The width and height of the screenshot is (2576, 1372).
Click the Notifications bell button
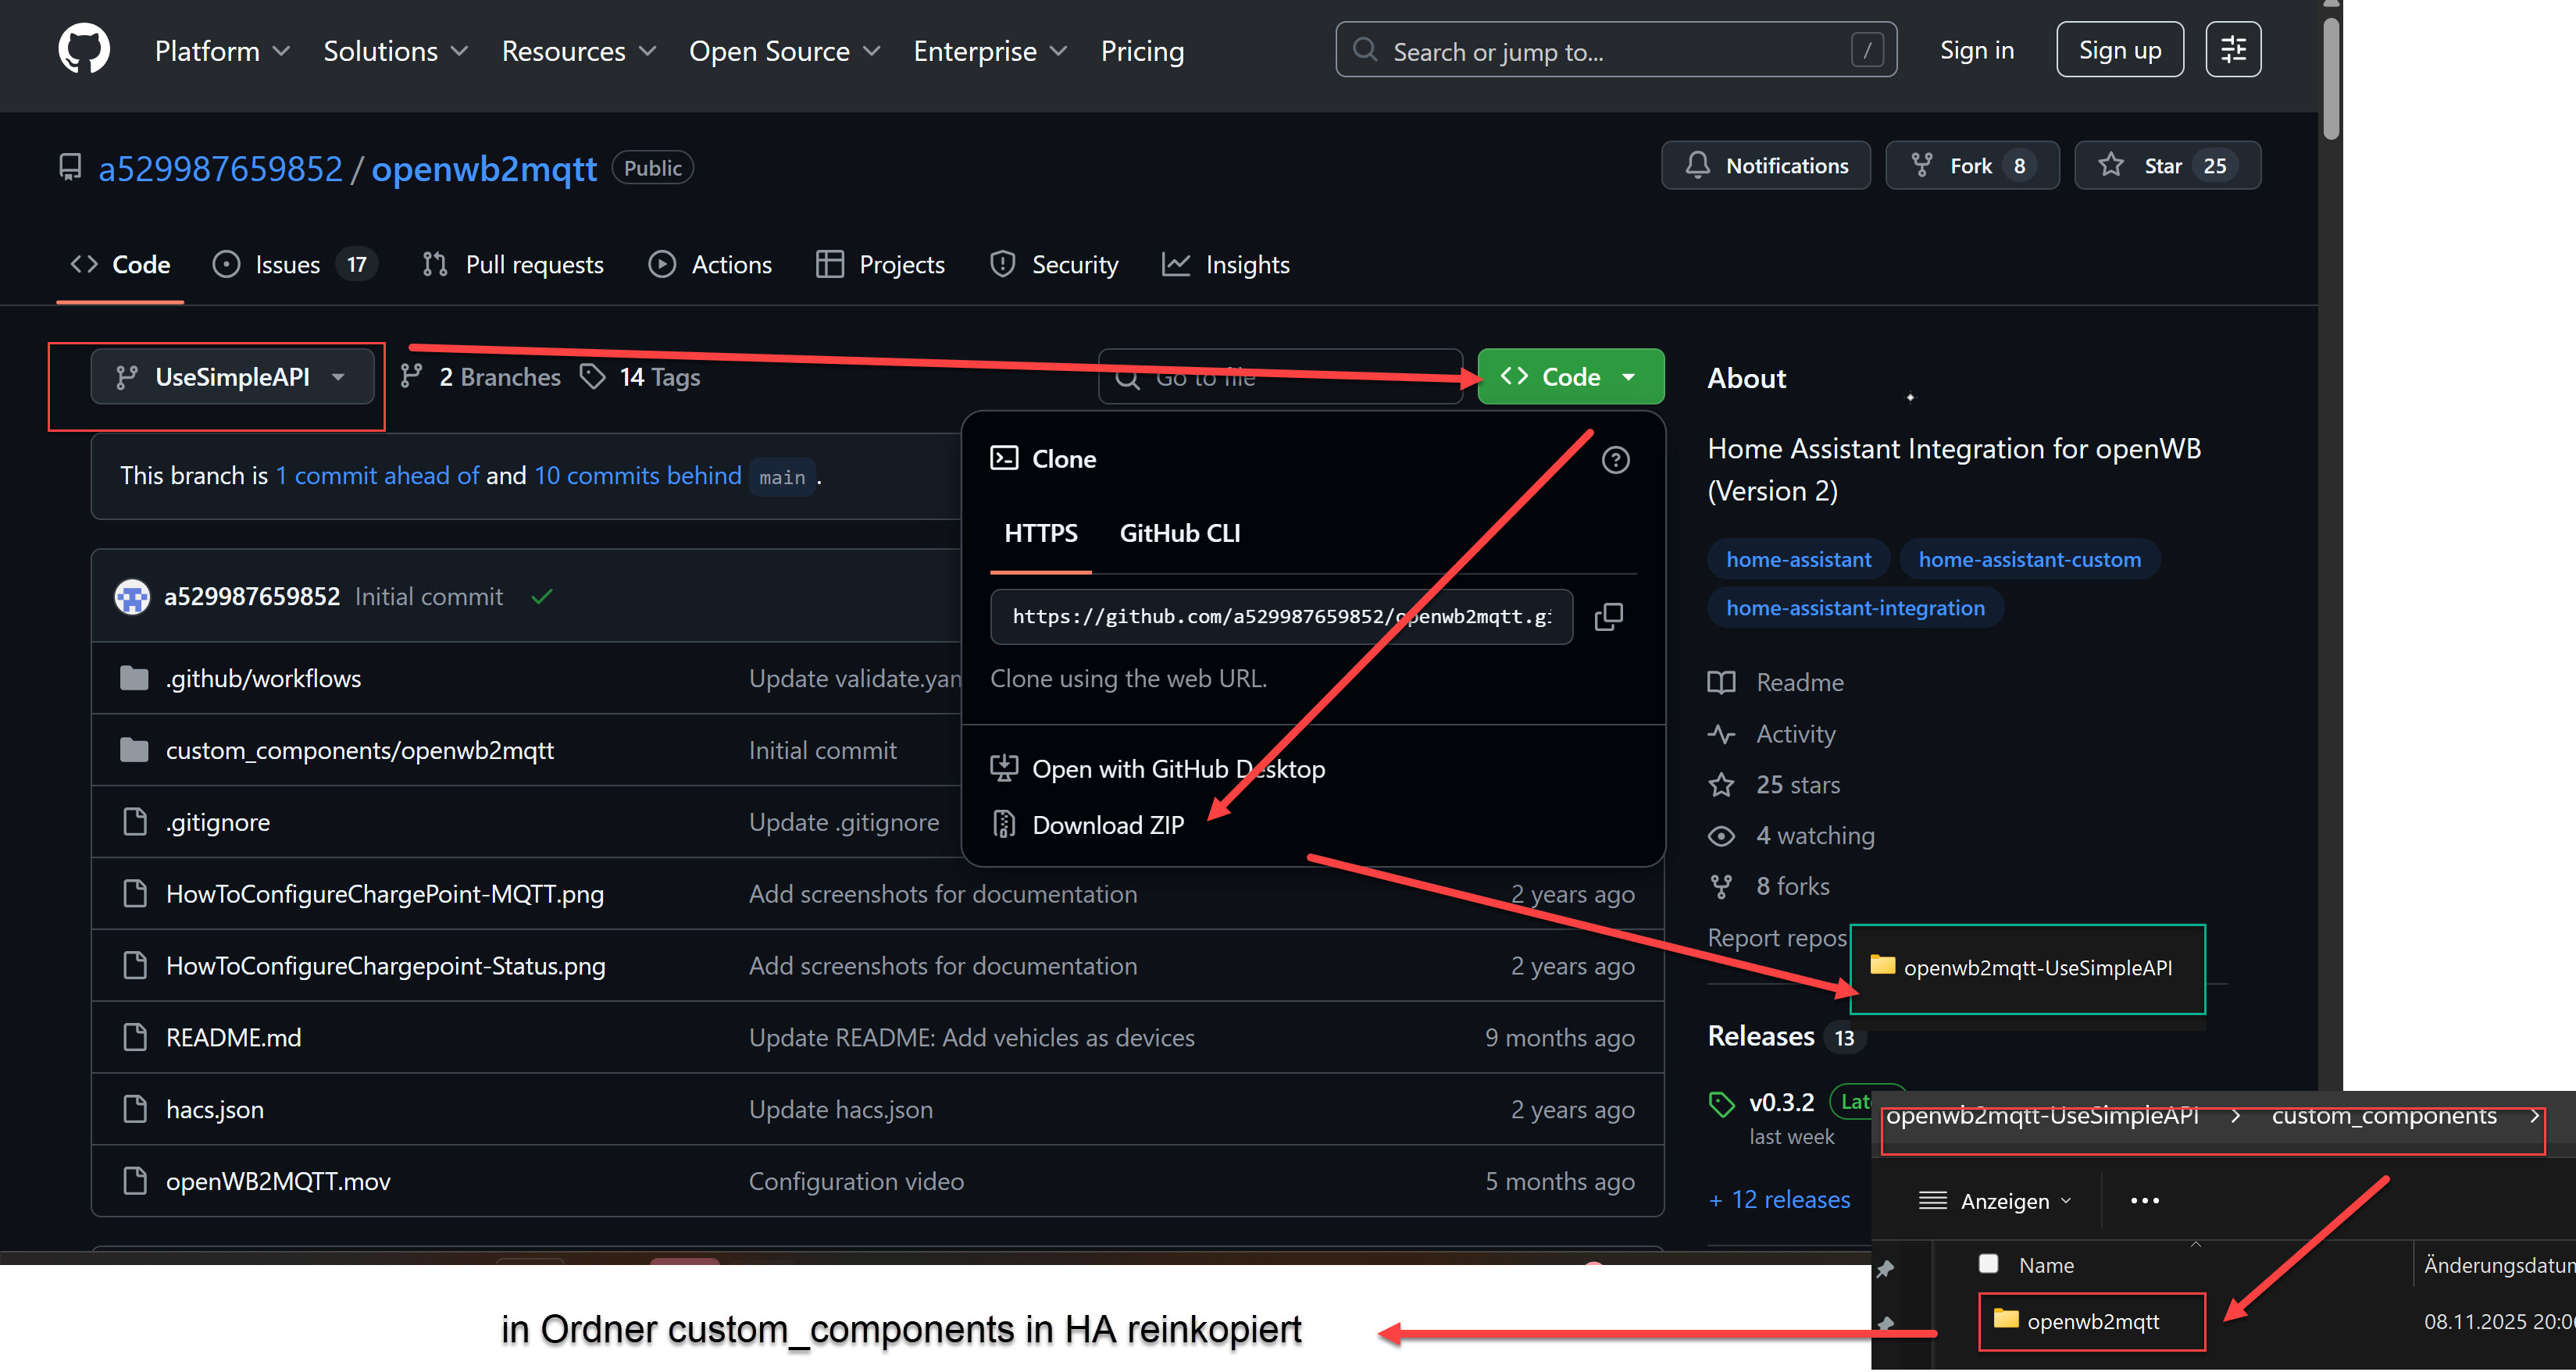(x=1765, y=166)
